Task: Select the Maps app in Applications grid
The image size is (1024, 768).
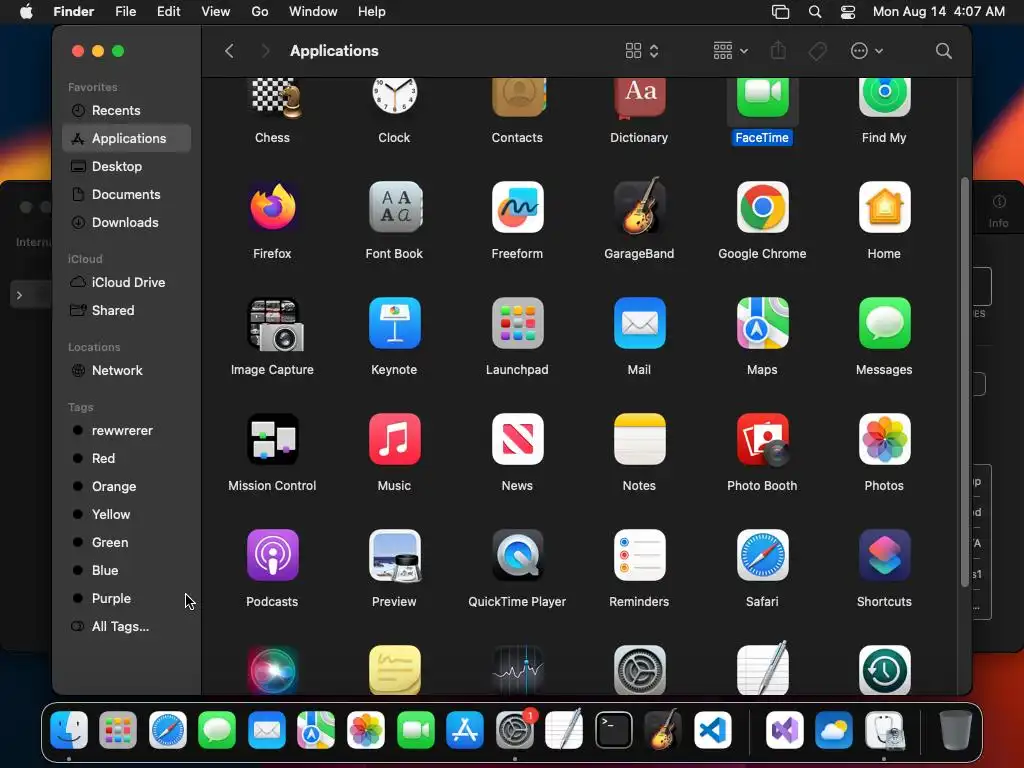Action: (x=762, y=323)
